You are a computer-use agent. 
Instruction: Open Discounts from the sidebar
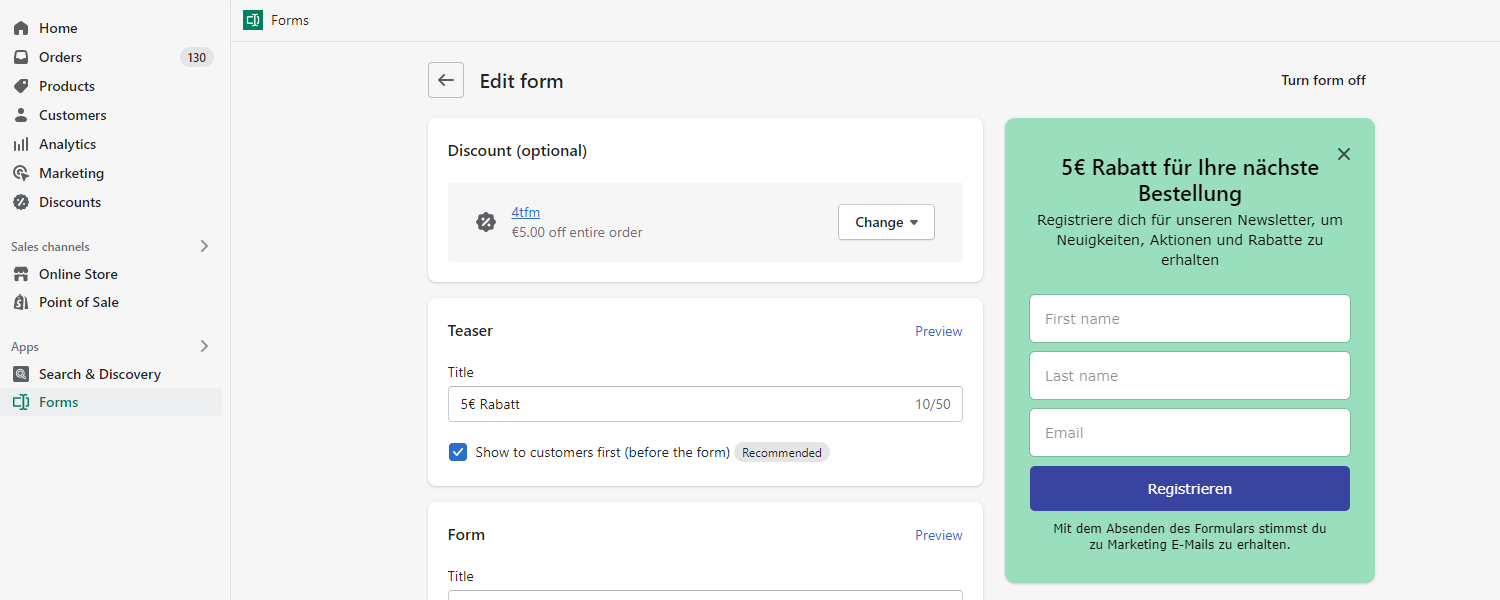(x=68, y=201)
